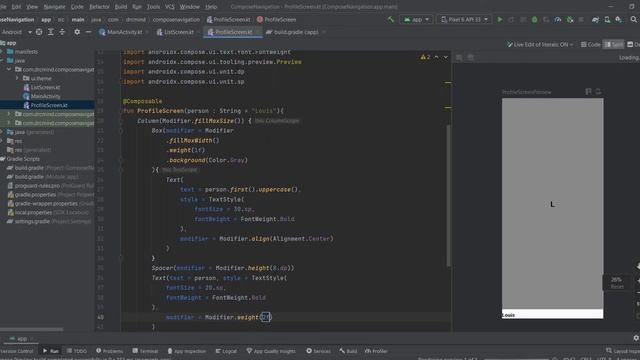The height and width of the screenshot is (360, 640).
Task: Open App Quality Insights tool window
Action: [x=271, y=351]
